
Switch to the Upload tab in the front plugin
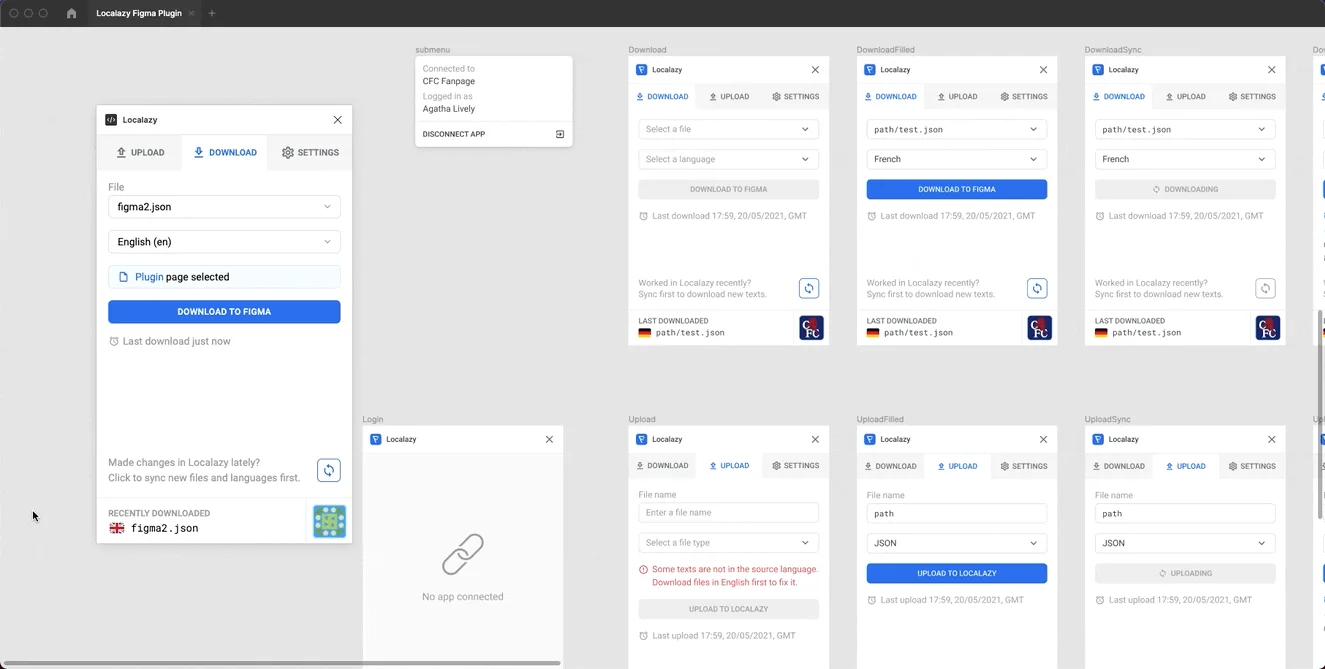point(140,152)
